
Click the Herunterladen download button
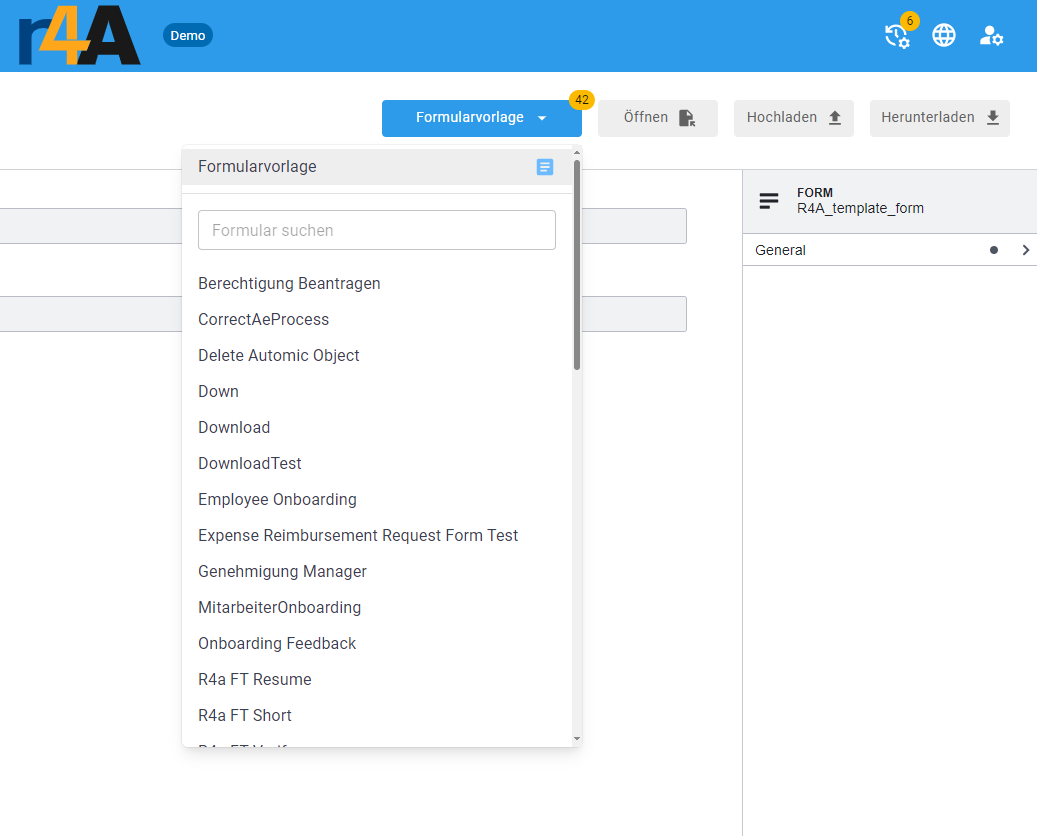coord(939,118)
